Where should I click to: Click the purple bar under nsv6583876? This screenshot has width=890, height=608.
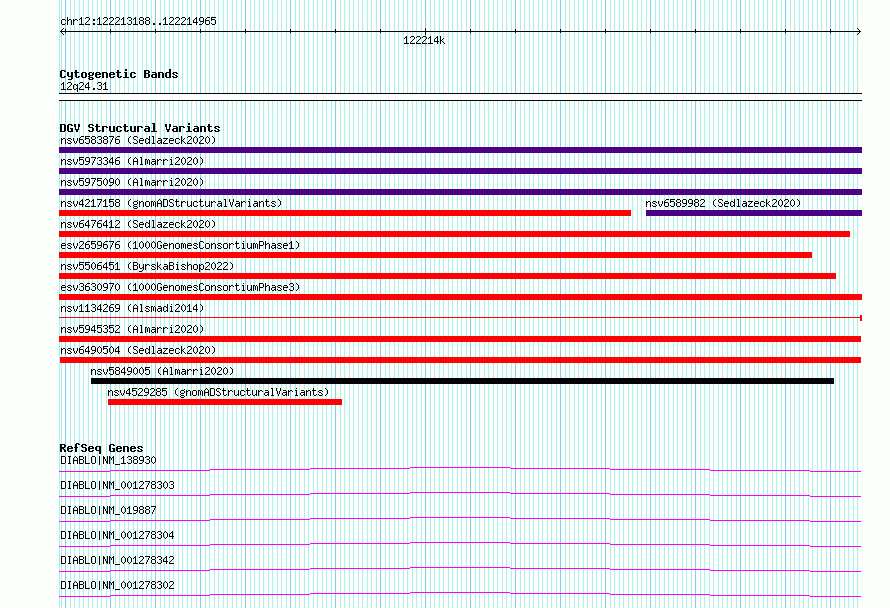pos(460,150)
